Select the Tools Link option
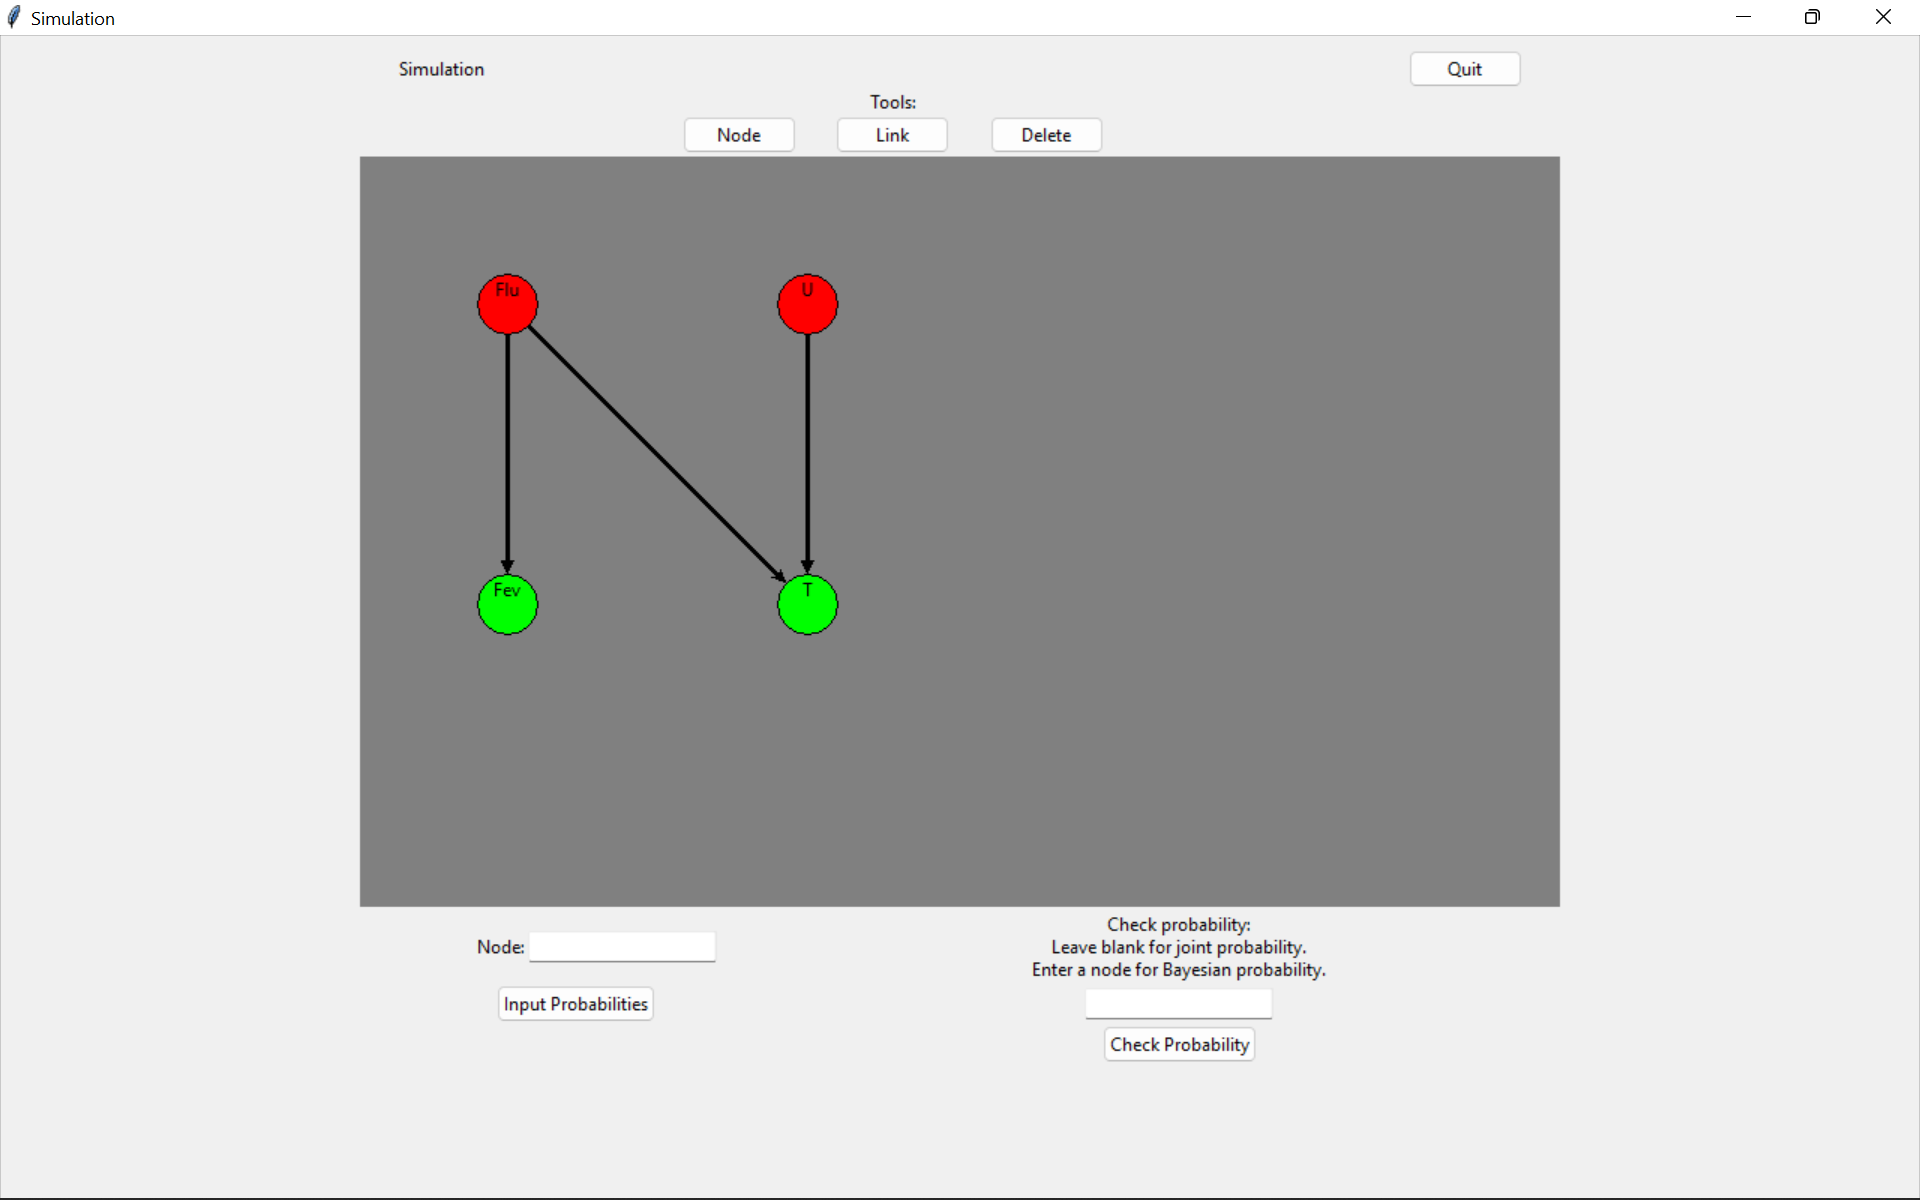The height and width of the screenshot is (1200, 1920). [892, 134]
